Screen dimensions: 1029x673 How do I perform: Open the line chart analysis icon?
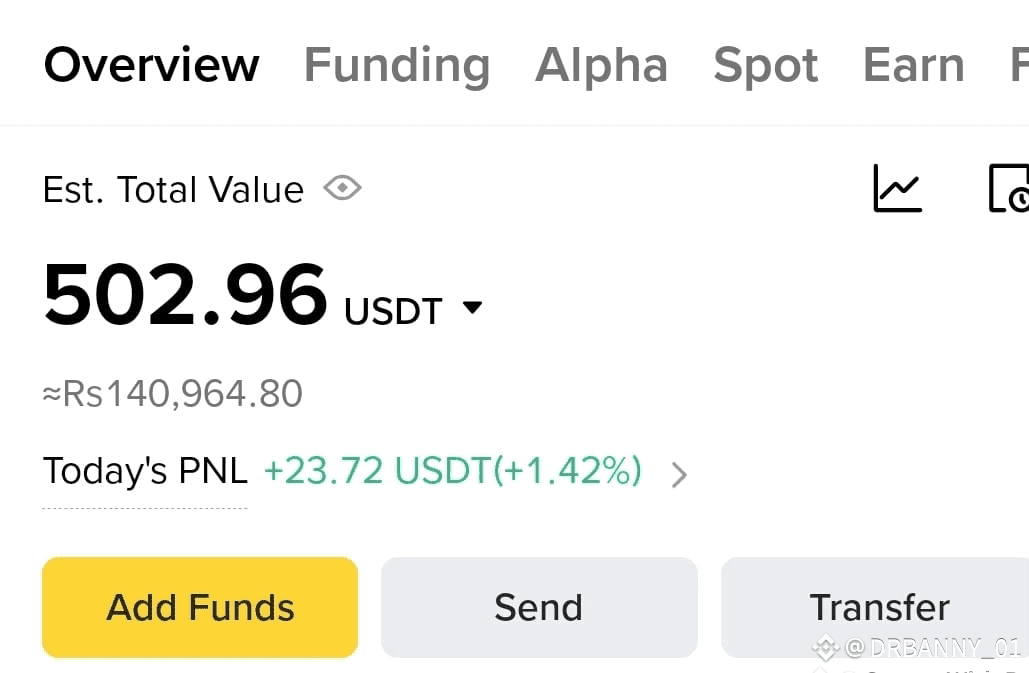pos(898,188)
